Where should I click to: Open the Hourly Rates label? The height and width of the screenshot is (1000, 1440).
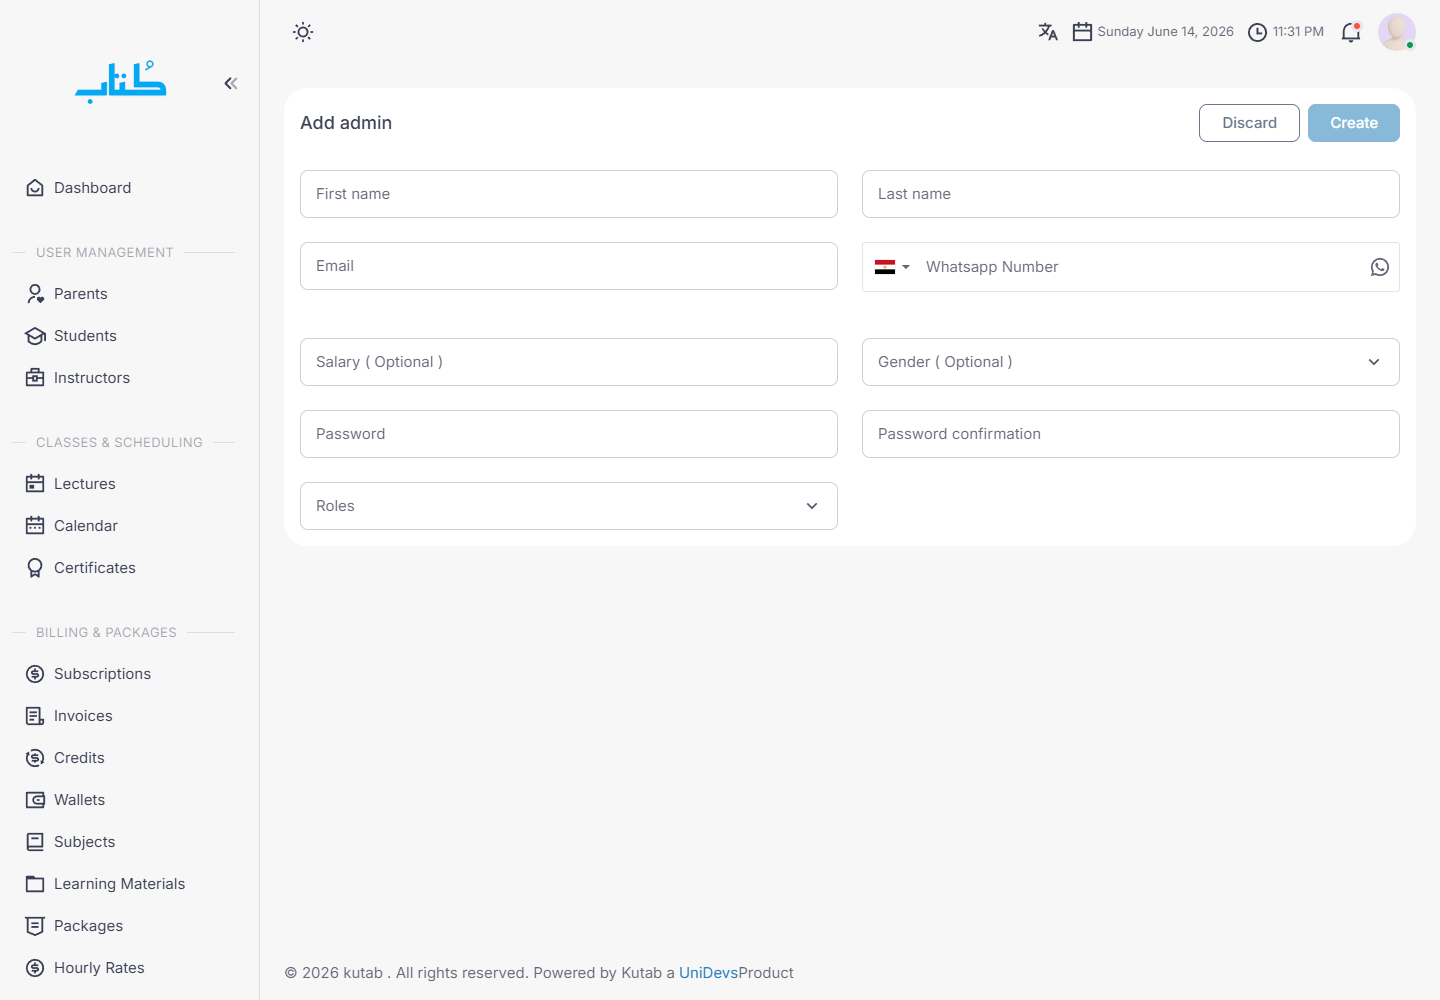(99, 968)
